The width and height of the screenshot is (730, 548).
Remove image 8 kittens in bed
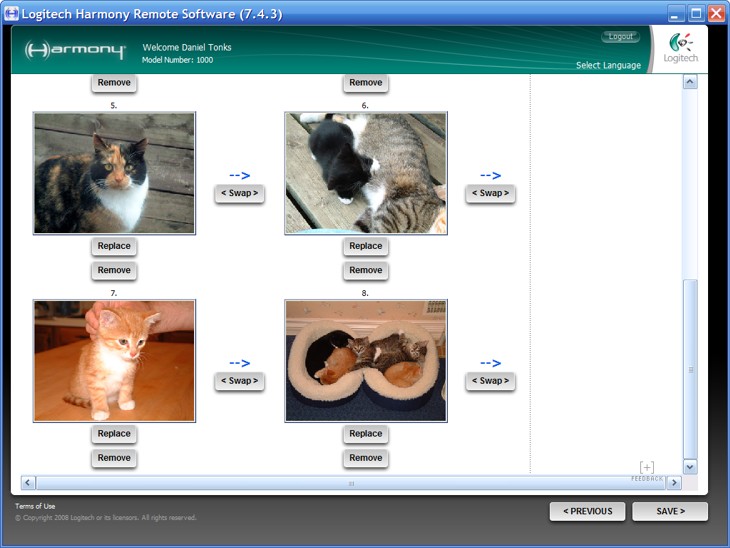click(365, 458)
